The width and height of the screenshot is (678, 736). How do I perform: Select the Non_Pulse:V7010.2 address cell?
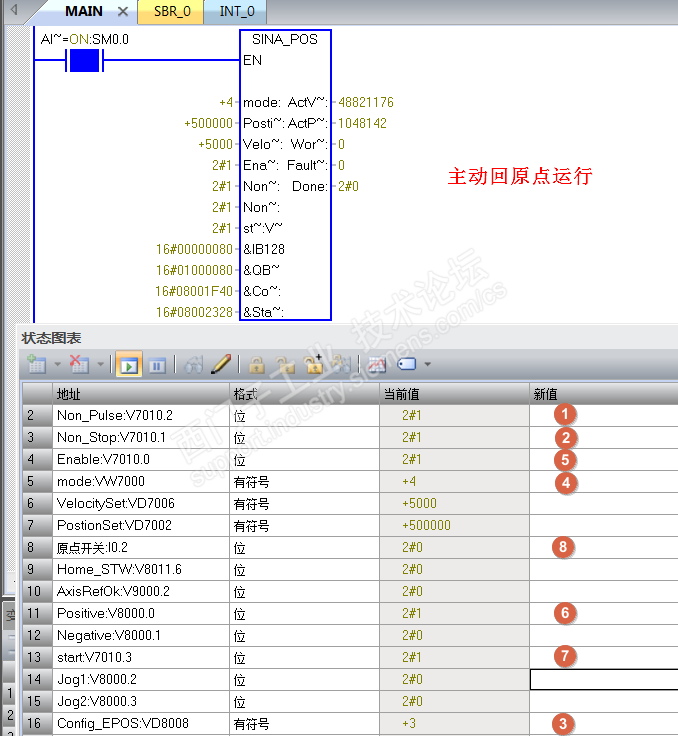140,415
